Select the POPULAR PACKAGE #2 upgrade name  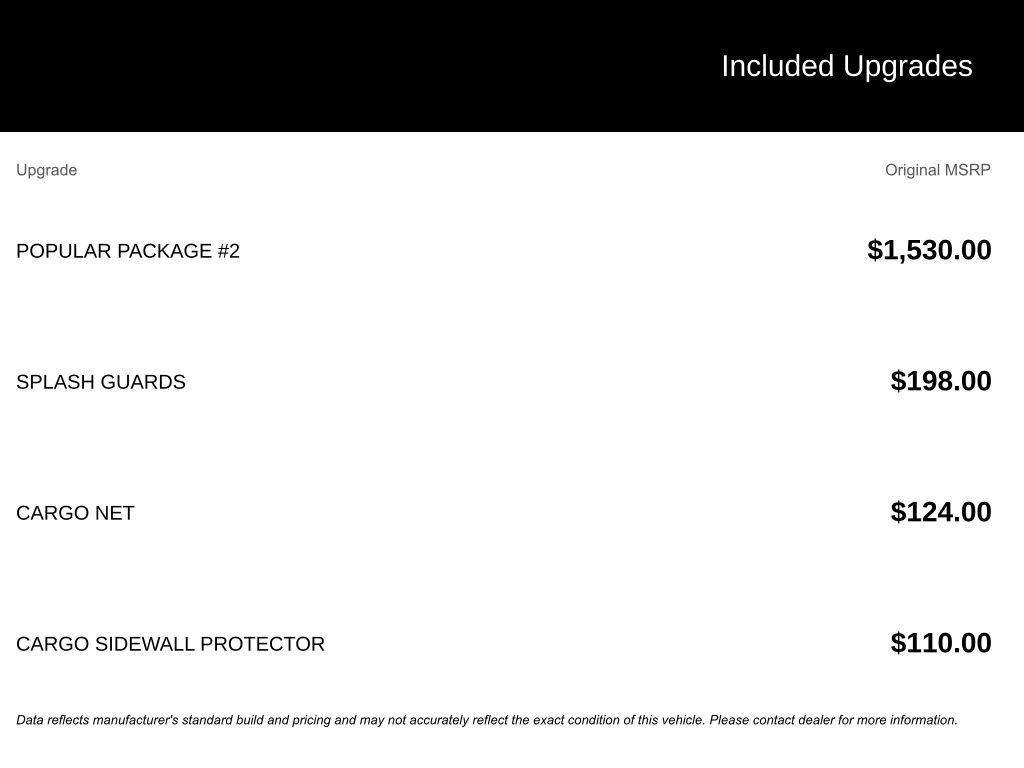tap(128, 251)
